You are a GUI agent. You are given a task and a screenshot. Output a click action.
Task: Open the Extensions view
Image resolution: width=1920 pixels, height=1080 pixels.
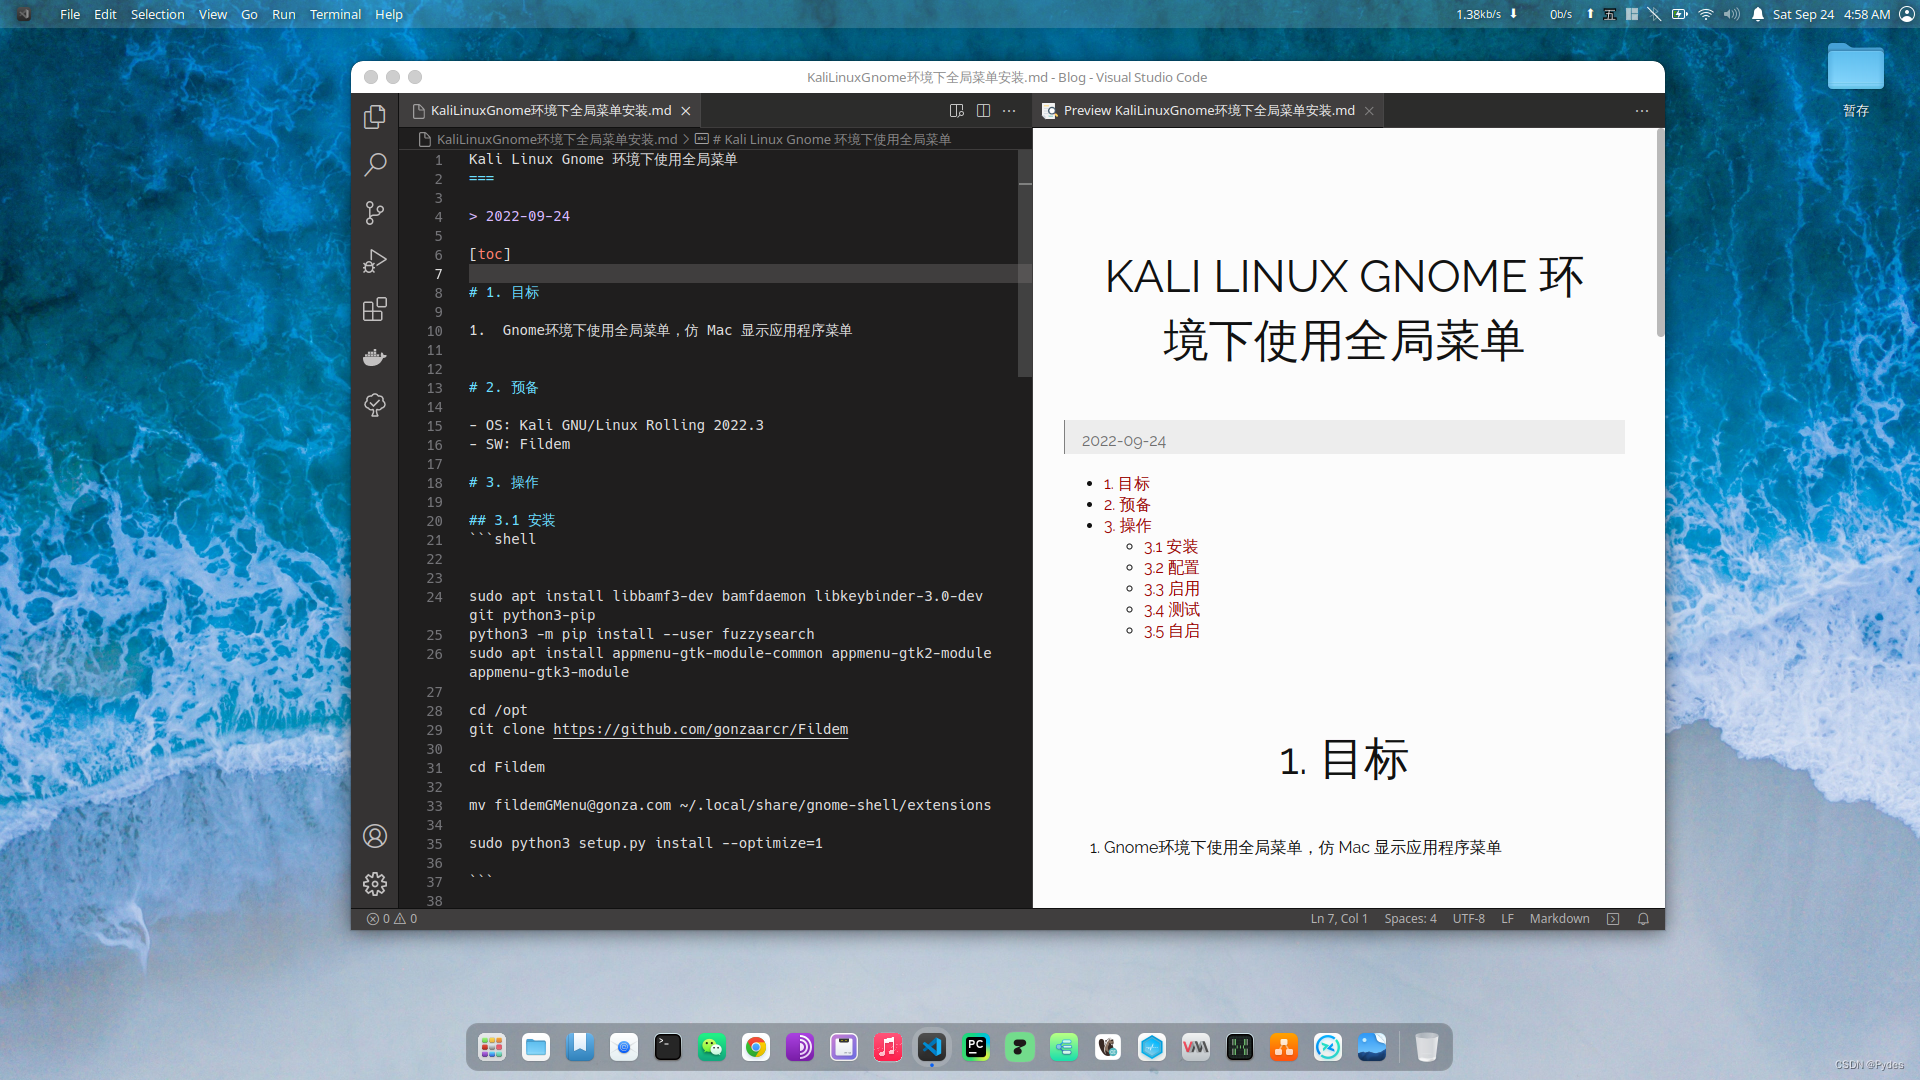[x=374, y=309]
